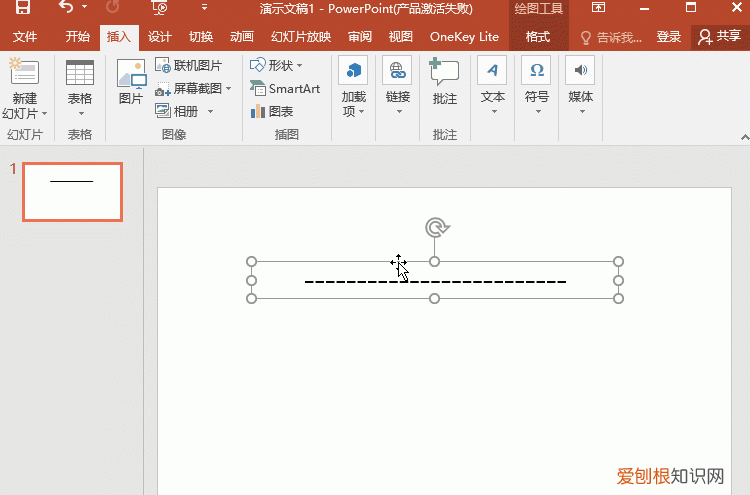Viewport: 750px width, 495px height.
Task: Select slide 1 thumbnail in panel
Action: (72, 191)
